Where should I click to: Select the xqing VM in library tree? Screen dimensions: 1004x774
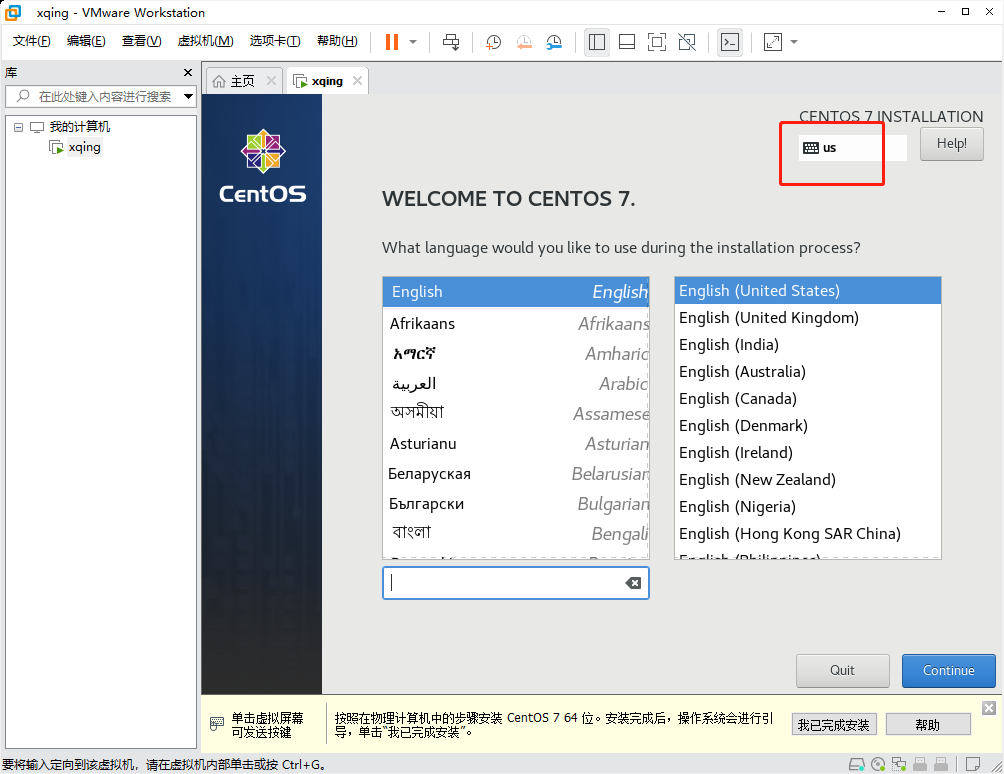85,147
